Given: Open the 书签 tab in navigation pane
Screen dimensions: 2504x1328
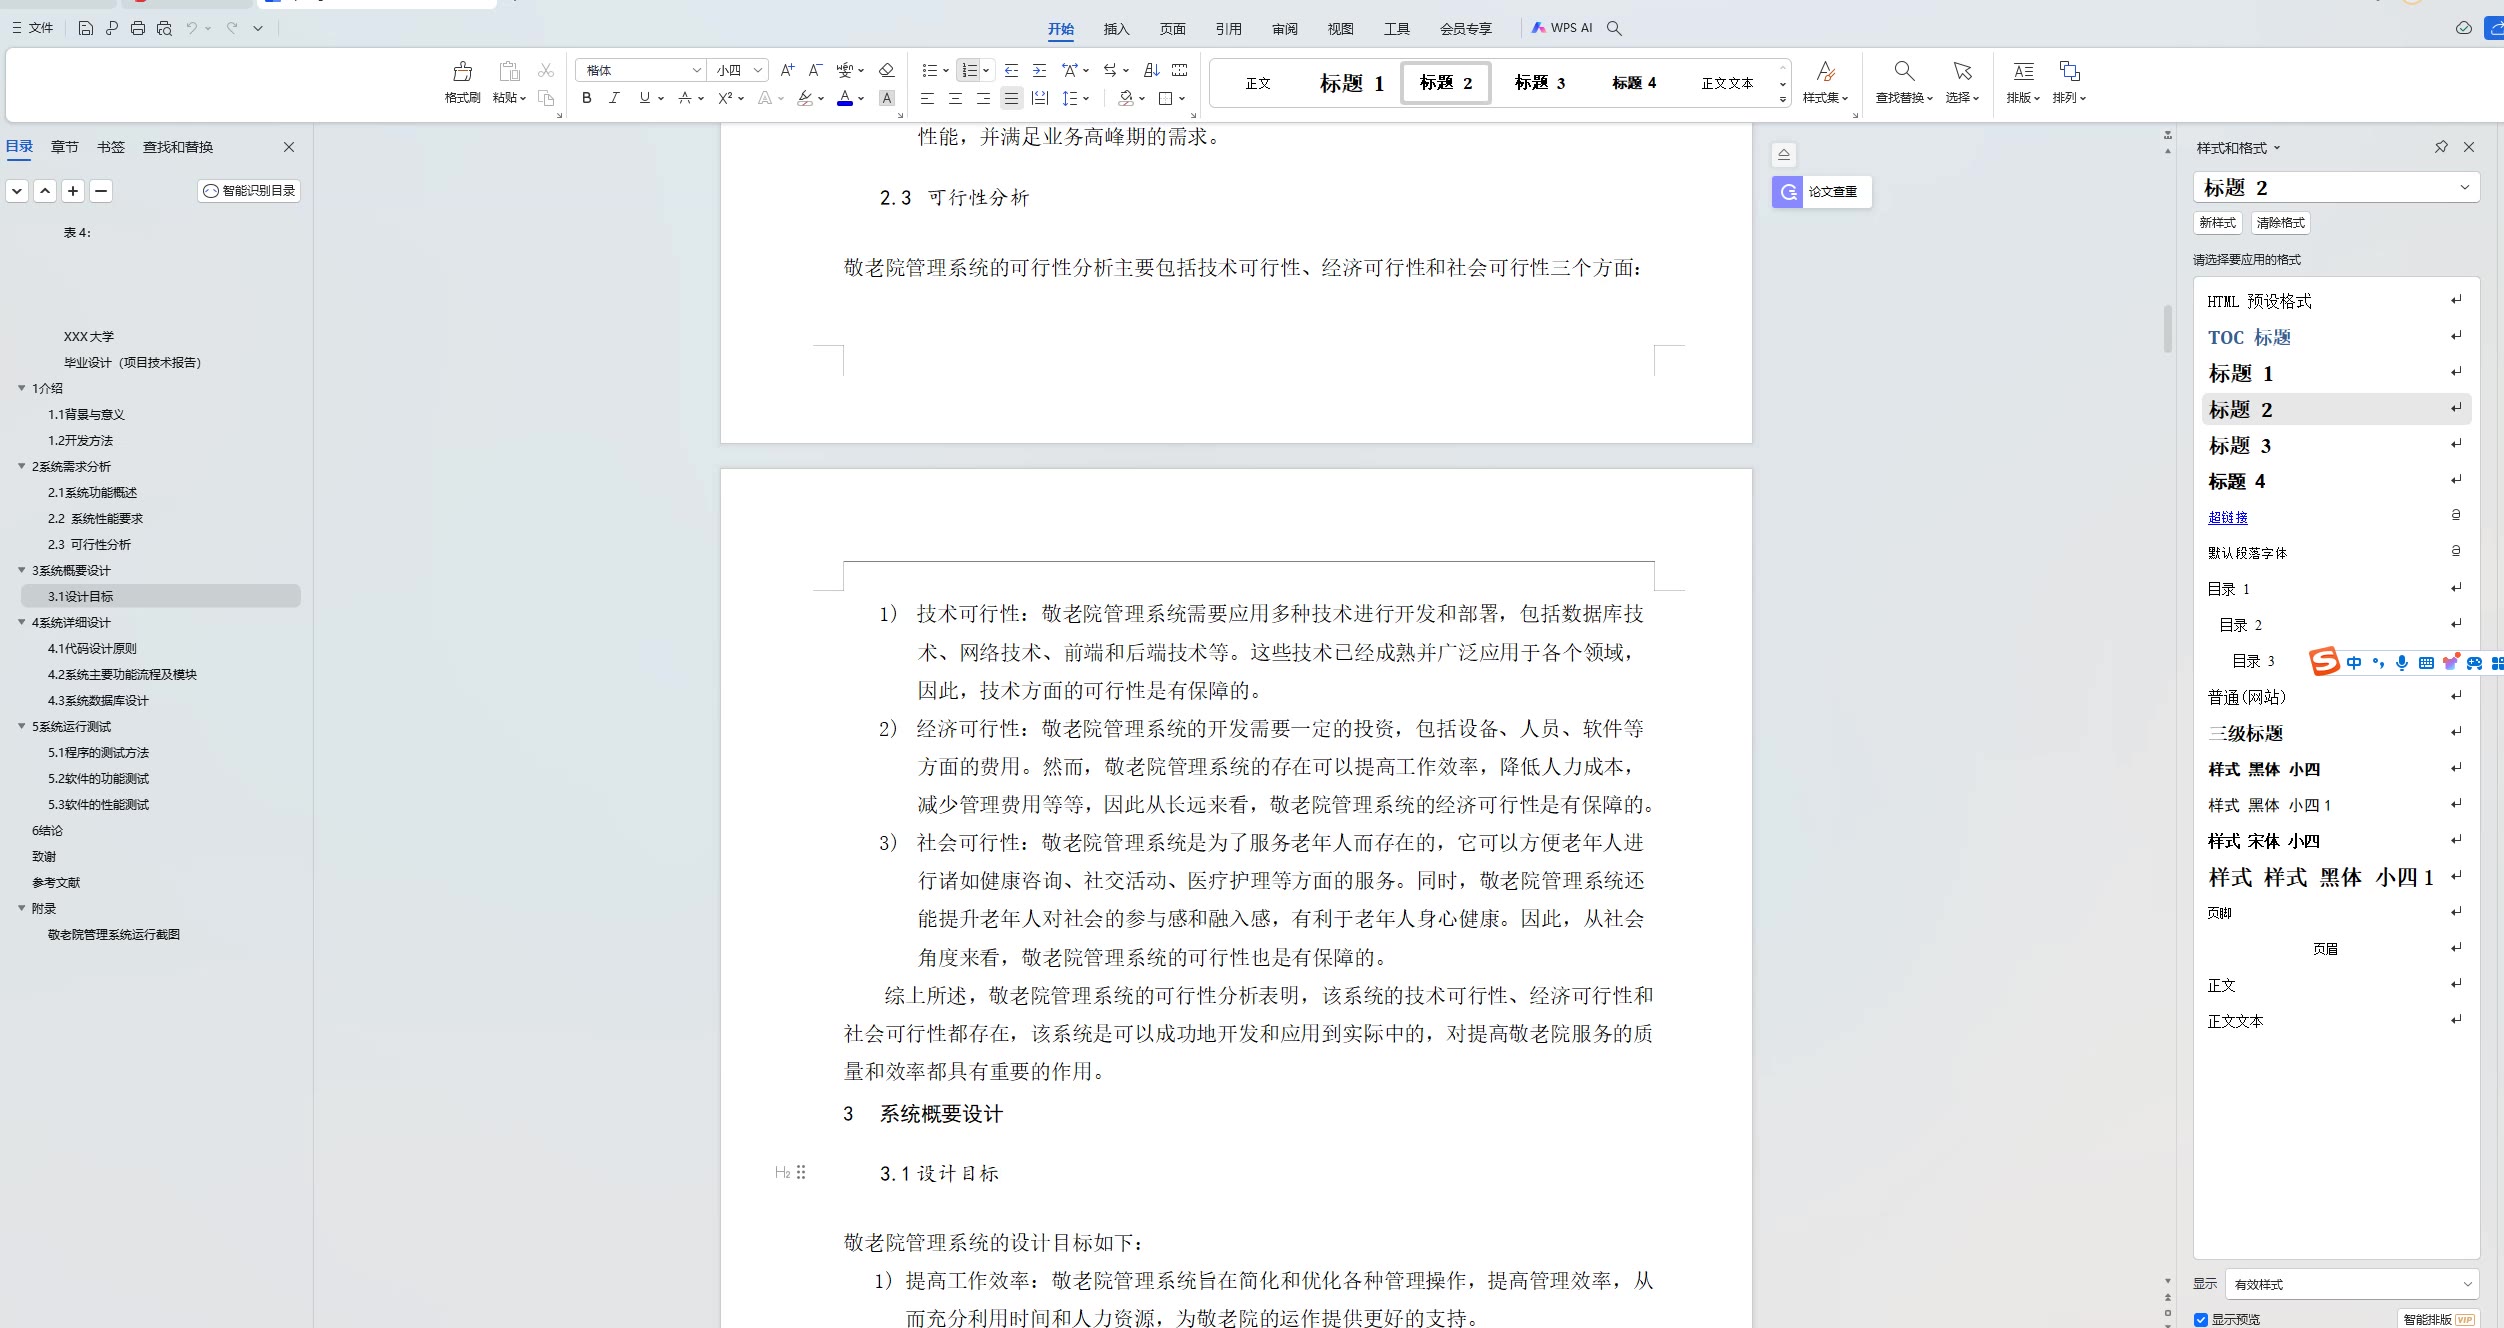Looking at the screenshot, I should (x=110, y=147).
